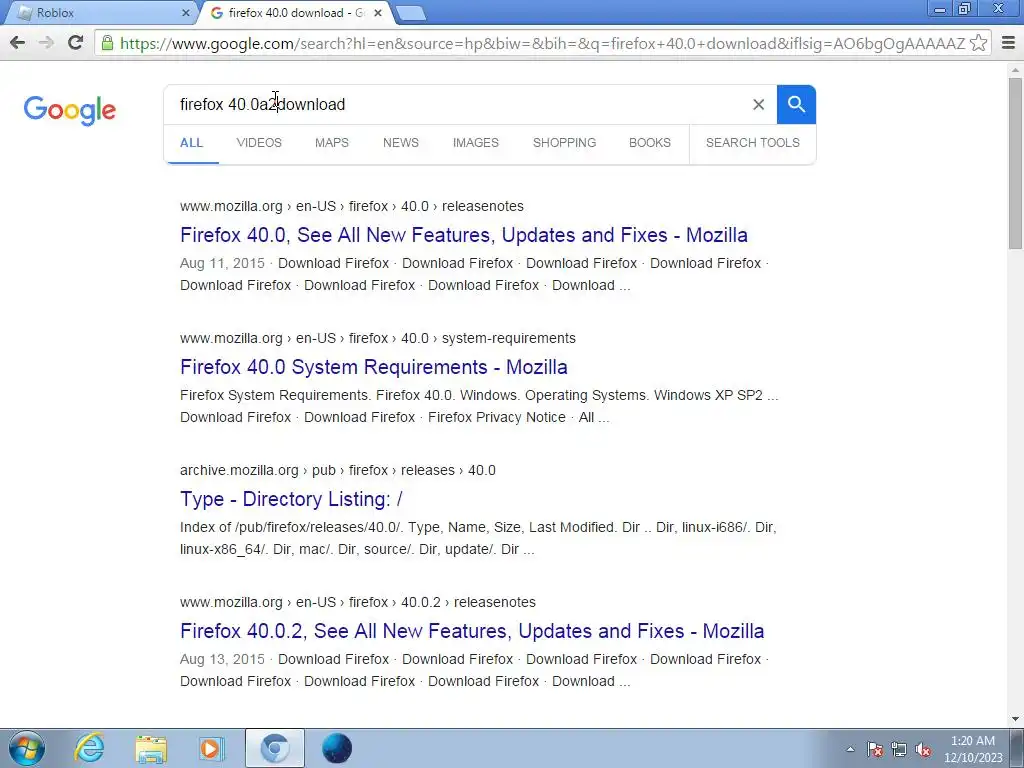Close the firefox 40.0 download tab
The image size is (1024, 768).
pyautogui.click(x=377, y=12)
